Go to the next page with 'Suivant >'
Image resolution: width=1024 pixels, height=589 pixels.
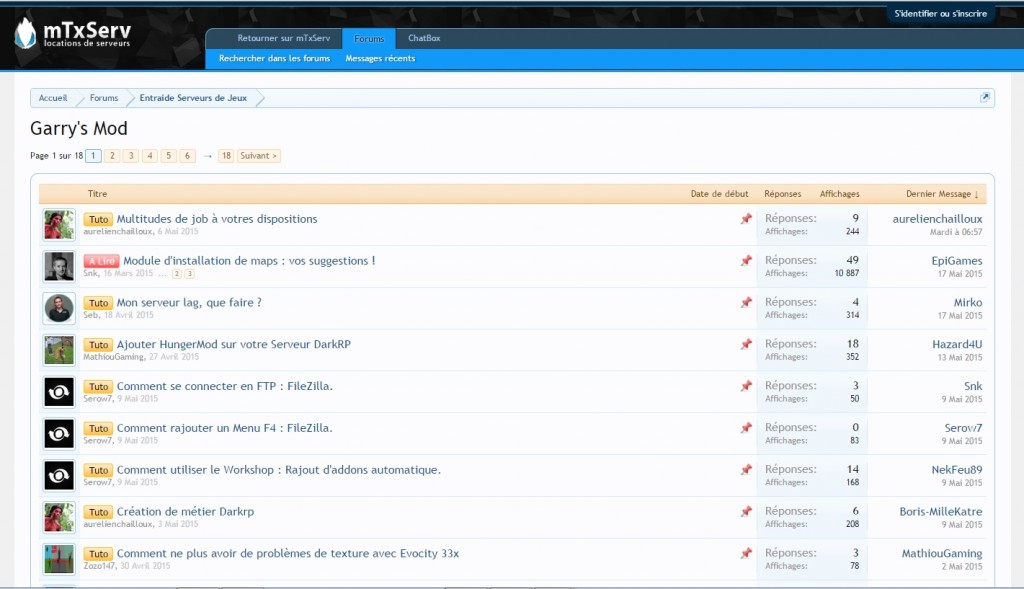(x=259, y=156)
